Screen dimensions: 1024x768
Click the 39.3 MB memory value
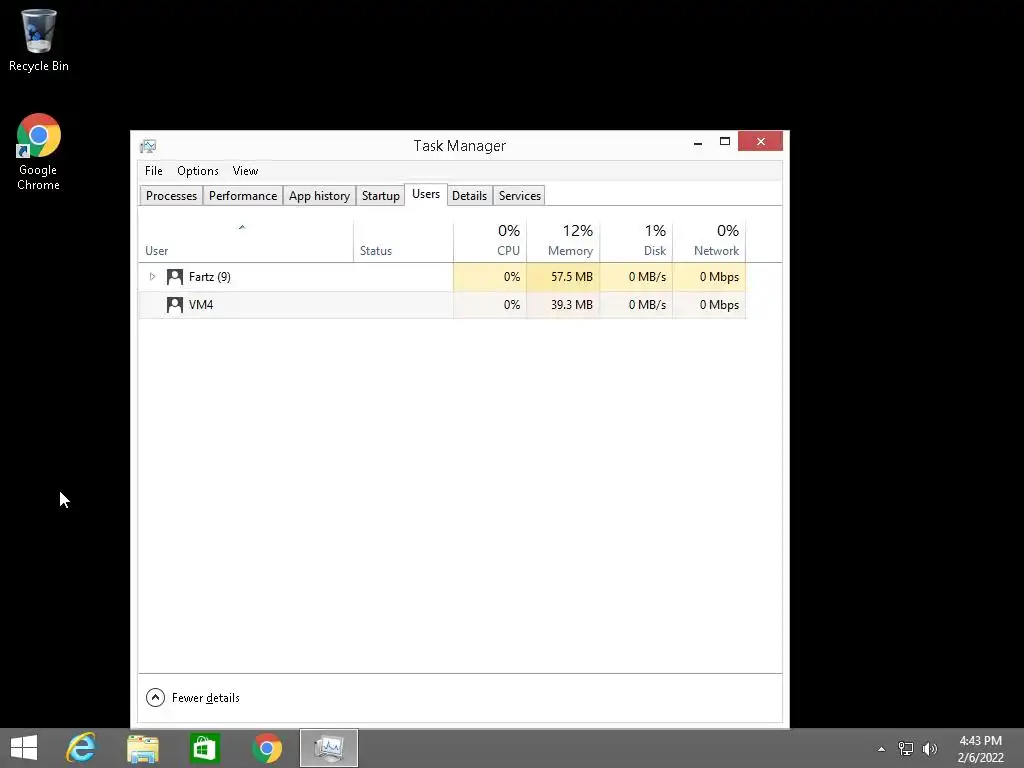click(571, 305)
